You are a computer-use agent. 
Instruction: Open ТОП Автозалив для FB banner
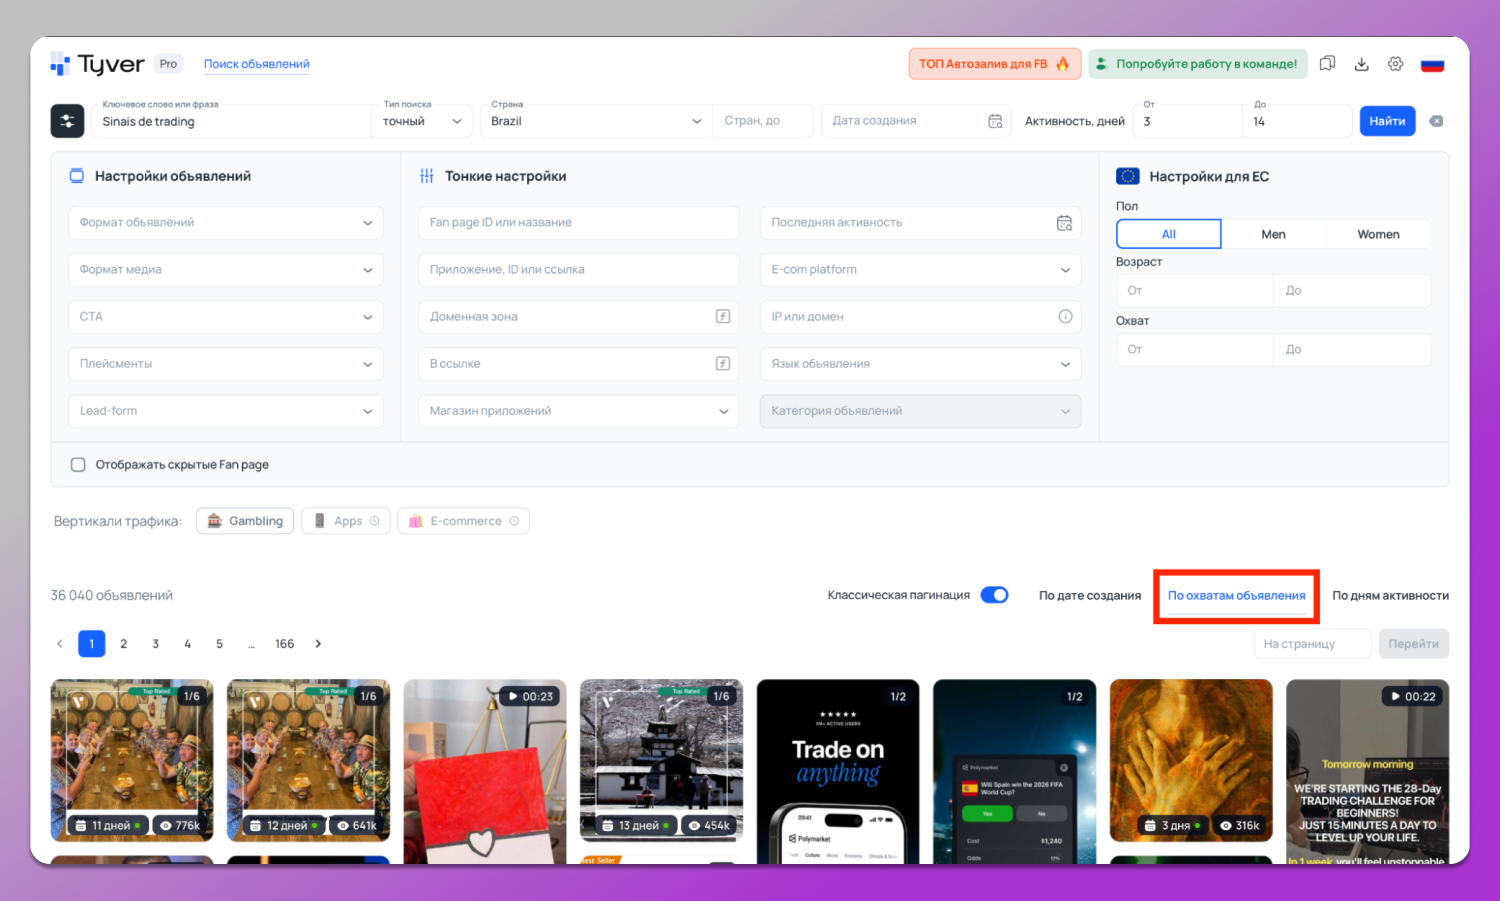coord(994,64)
